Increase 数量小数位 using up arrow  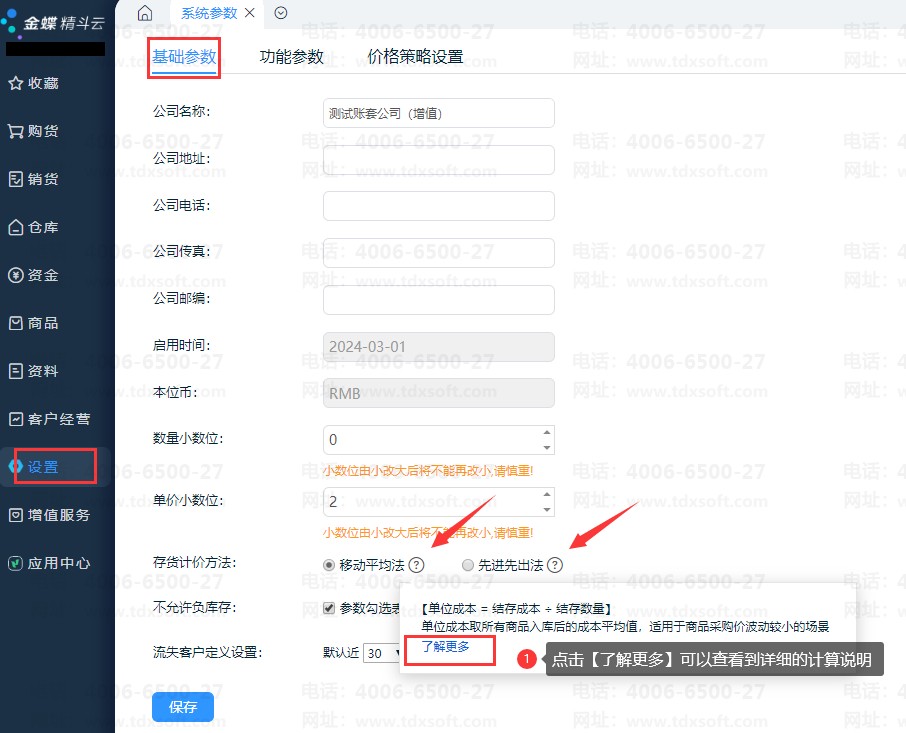tap(546, 433)
